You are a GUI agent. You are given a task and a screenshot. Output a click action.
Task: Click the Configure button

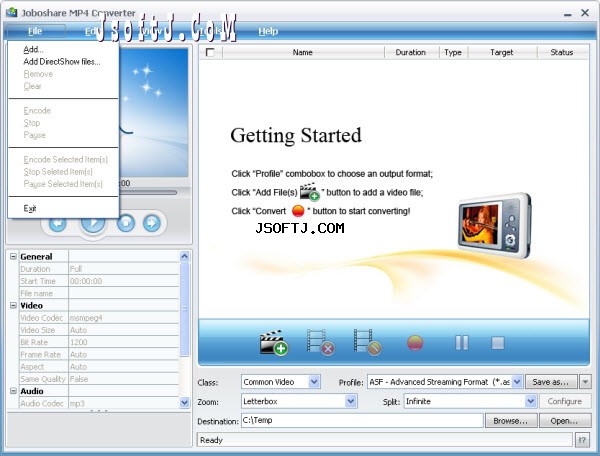tap(565, 401)
